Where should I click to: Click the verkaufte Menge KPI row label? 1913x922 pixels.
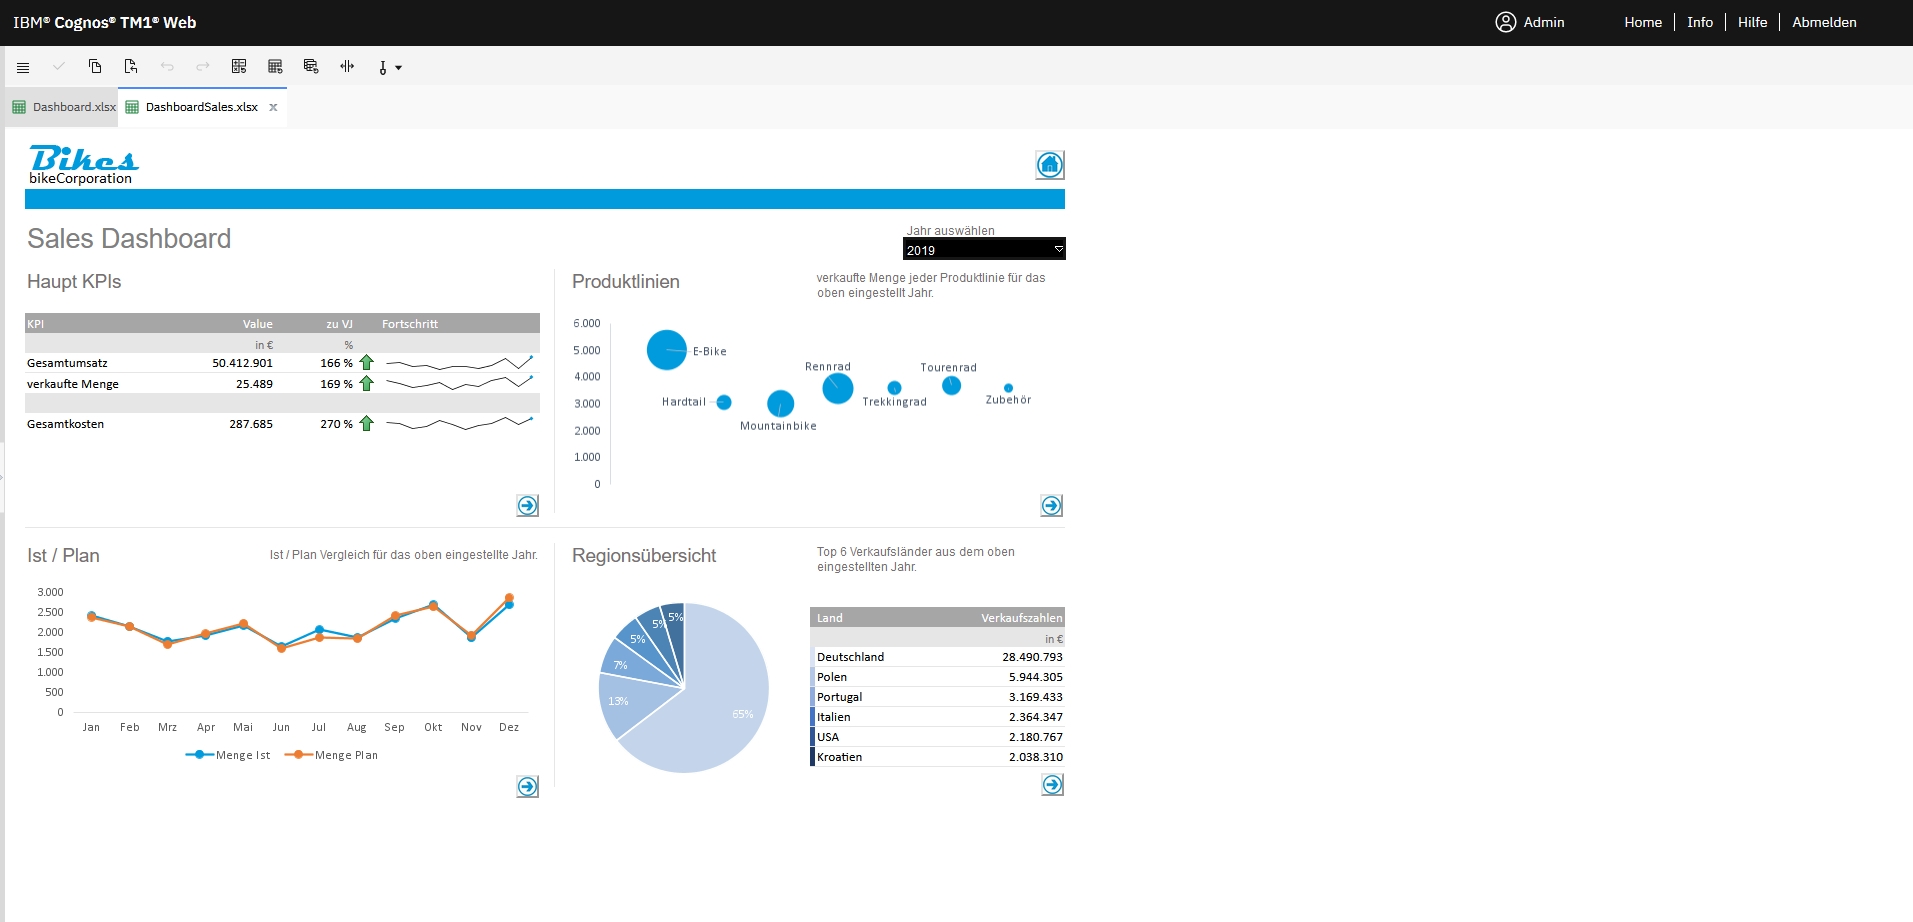(x=73, y=384)
